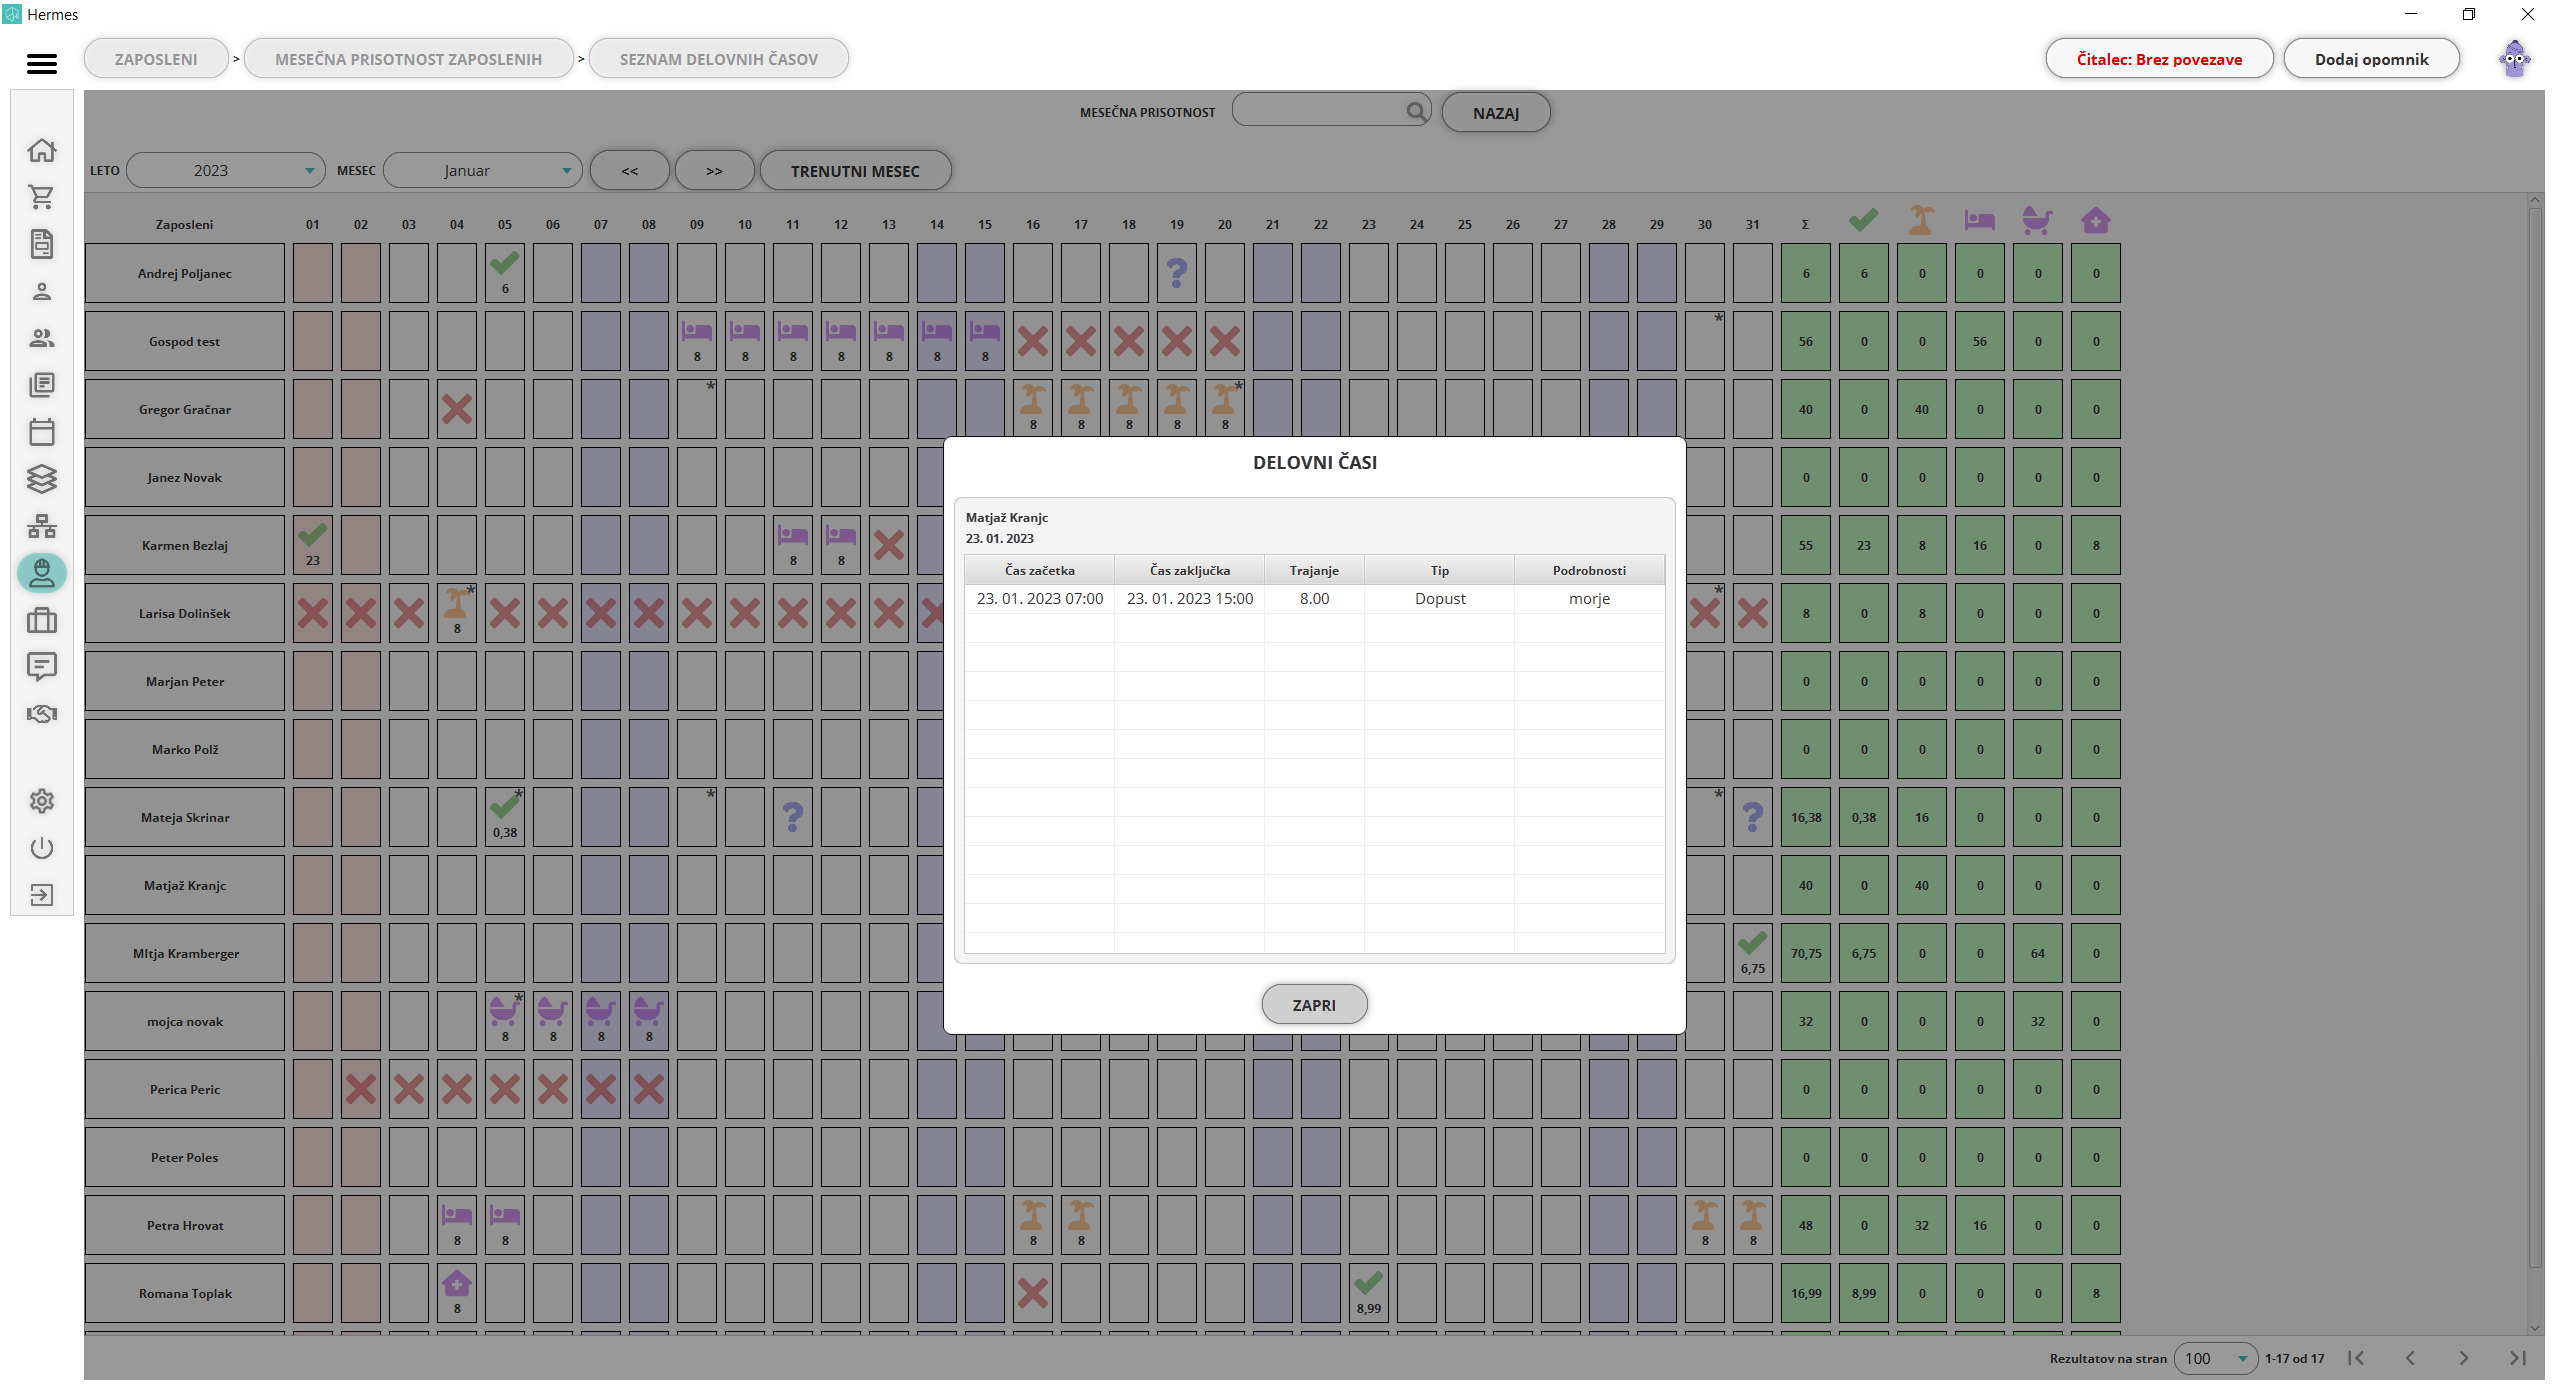This screenshot has width=2557, height=1398.
Task: Click the bed sick-leave column header icon
Action: 1979,220
